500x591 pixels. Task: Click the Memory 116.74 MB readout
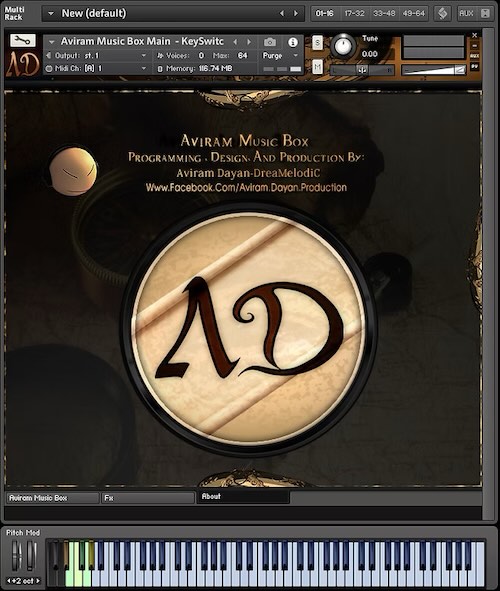click(x=195, y=69)
